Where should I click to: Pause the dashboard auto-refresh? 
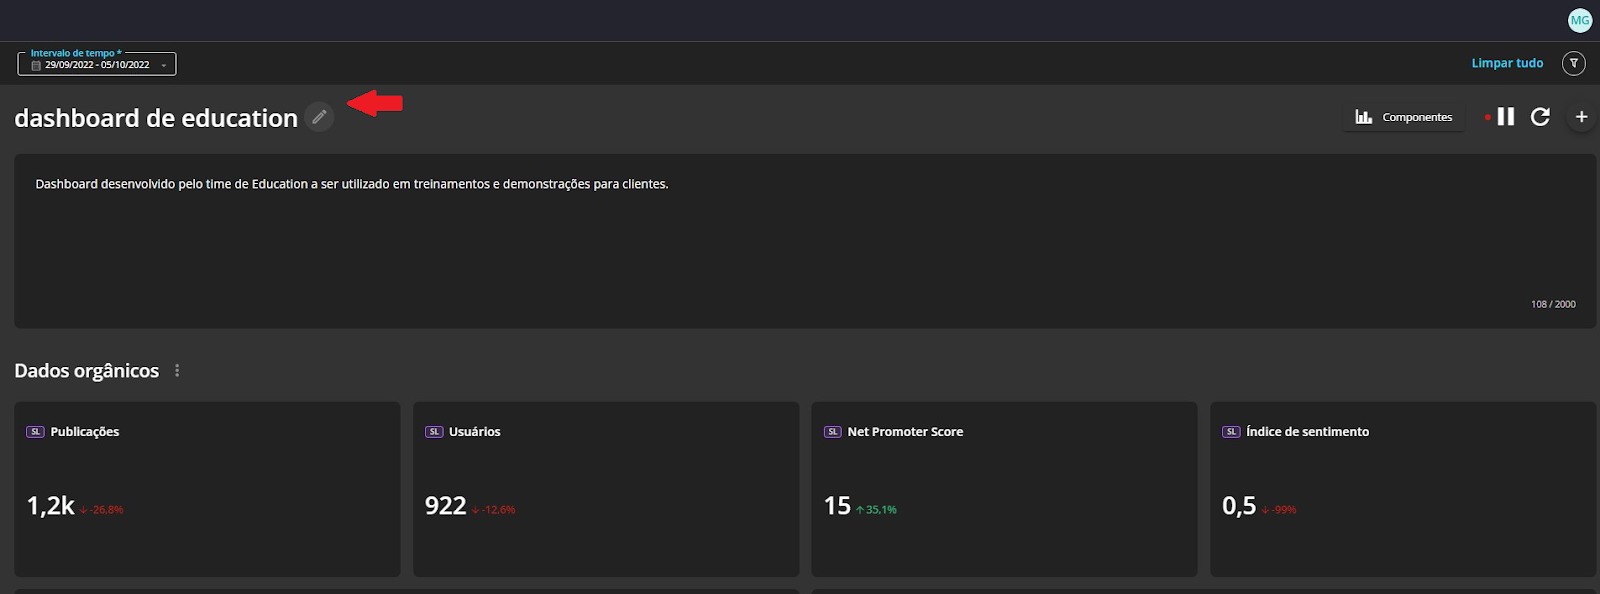[x=1506, y=117]
